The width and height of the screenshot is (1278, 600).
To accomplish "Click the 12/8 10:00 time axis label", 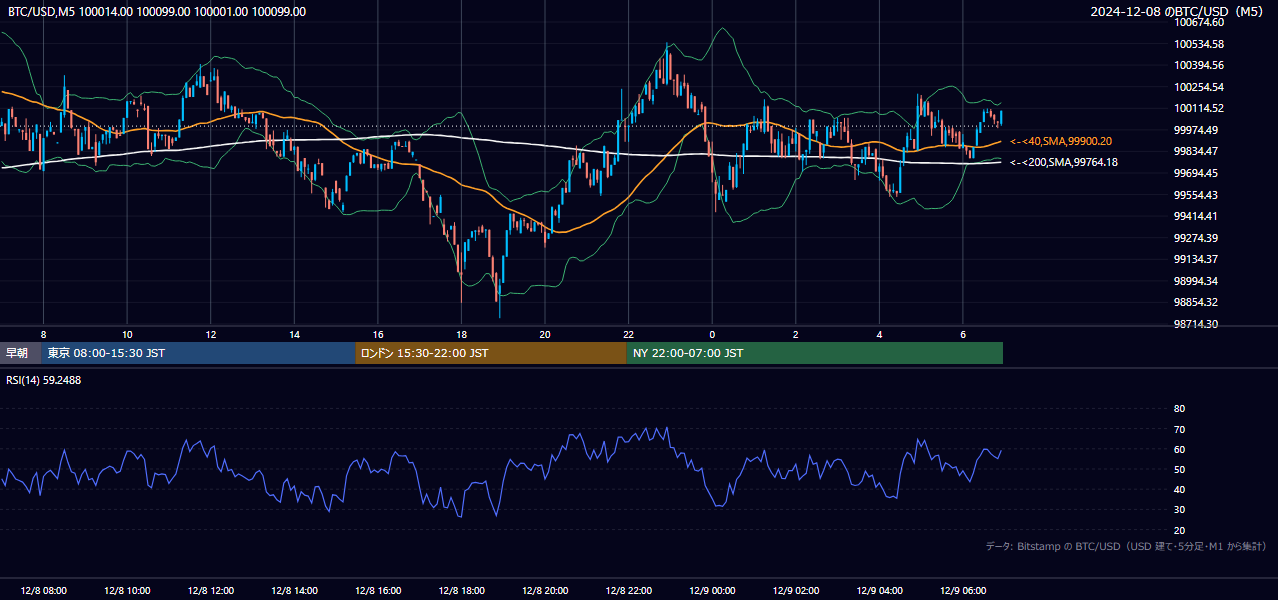I will (127, 591).
